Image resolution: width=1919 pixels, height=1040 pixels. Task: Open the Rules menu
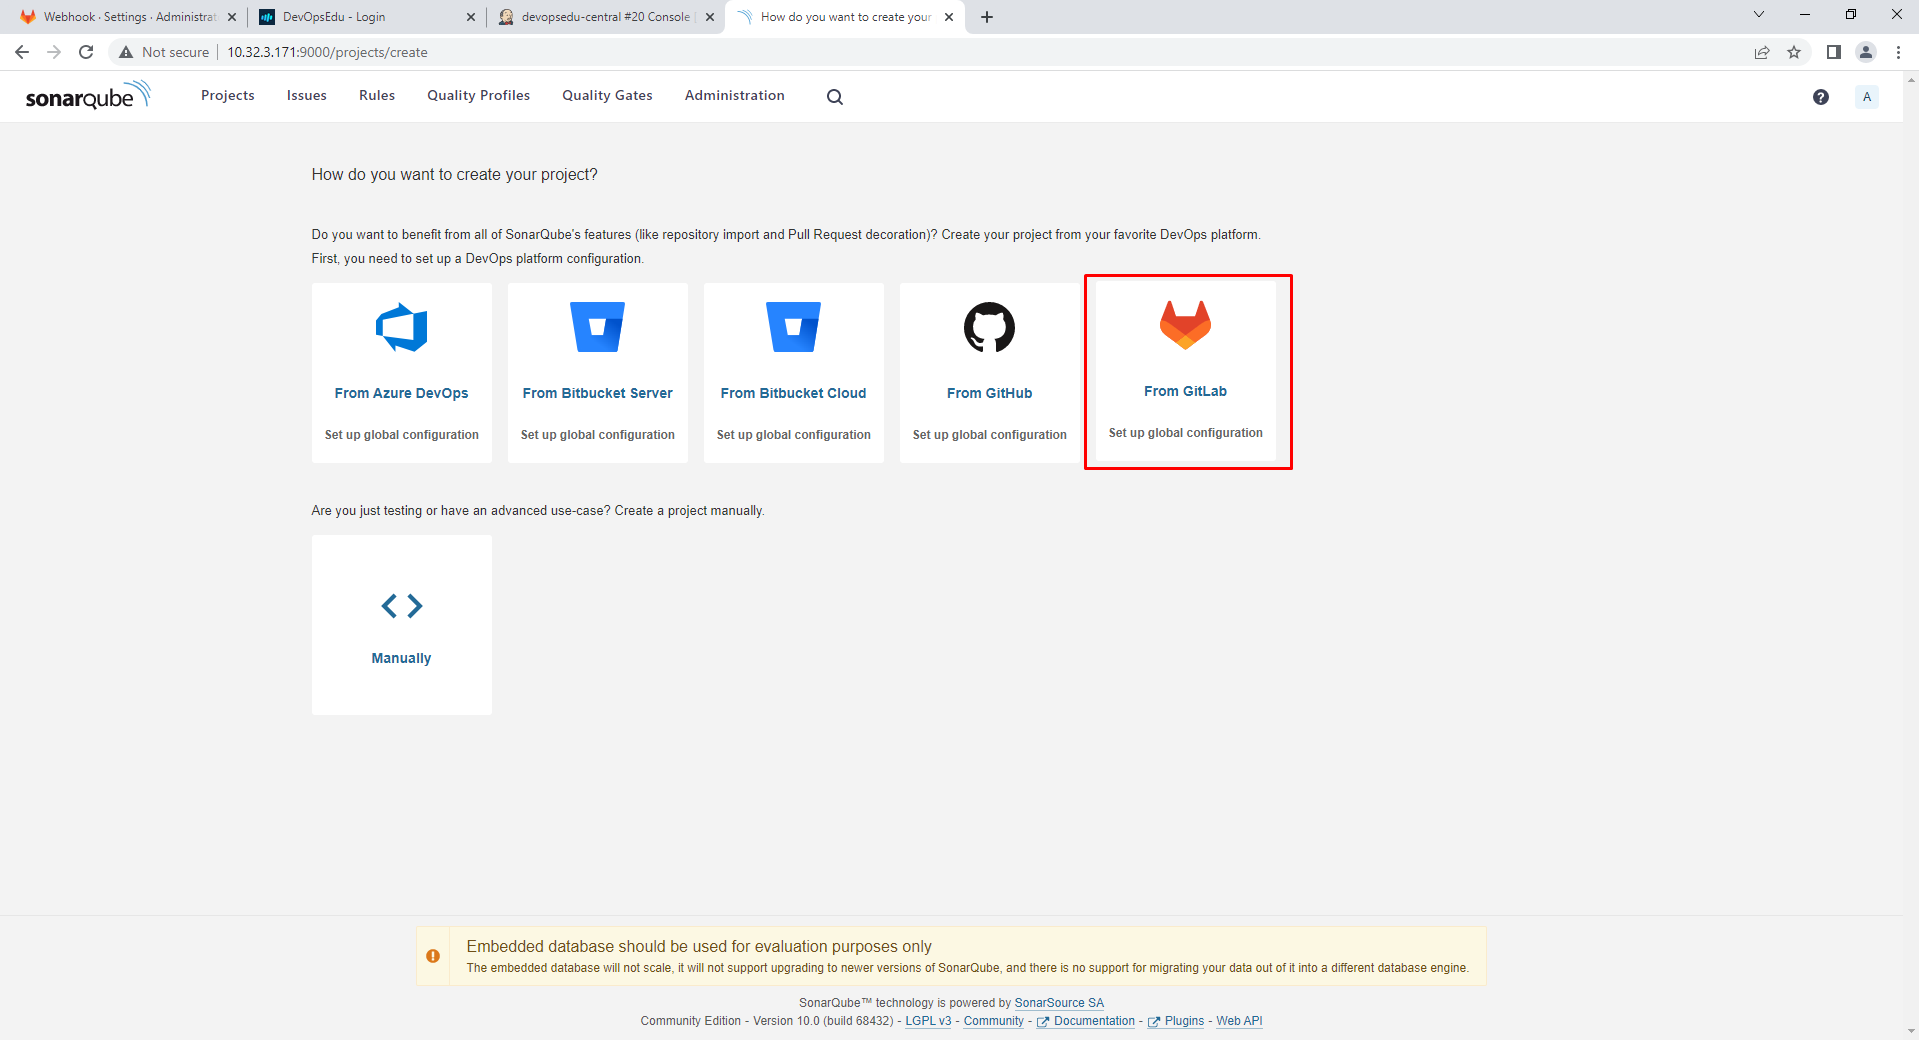coord(377,95)
